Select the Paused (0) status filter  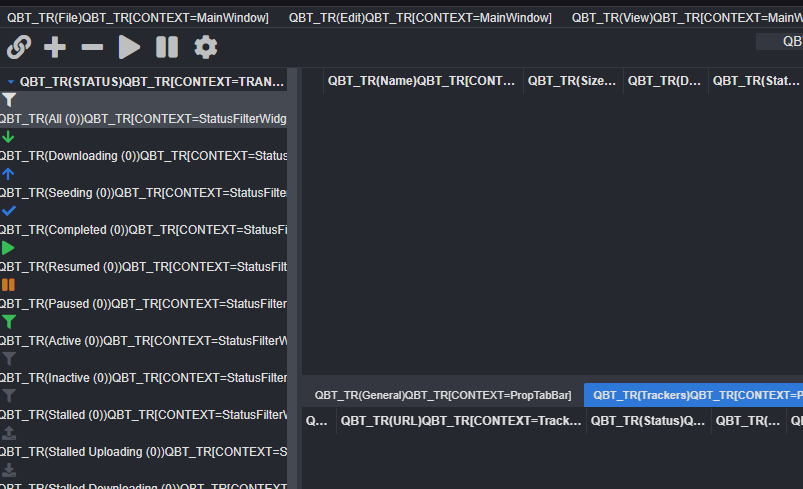pyautogui.click(x=143, y=304)
